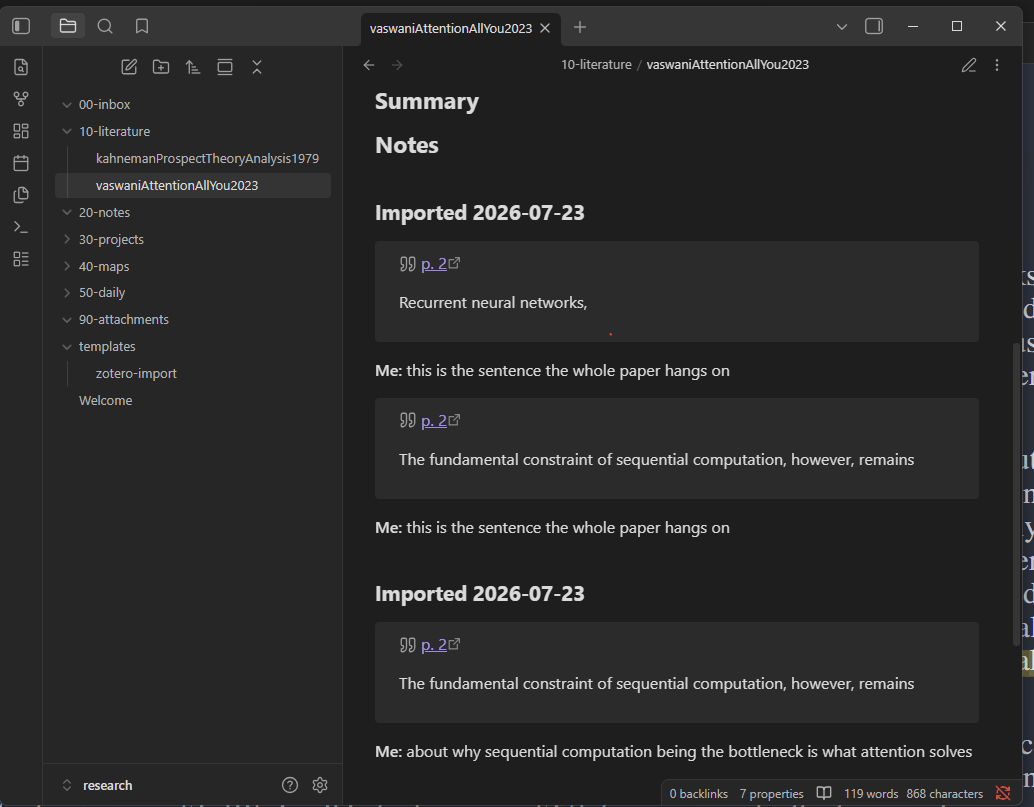Open the command palette
The width and height of the screenshot is (1034, 807).
[21, 227]
